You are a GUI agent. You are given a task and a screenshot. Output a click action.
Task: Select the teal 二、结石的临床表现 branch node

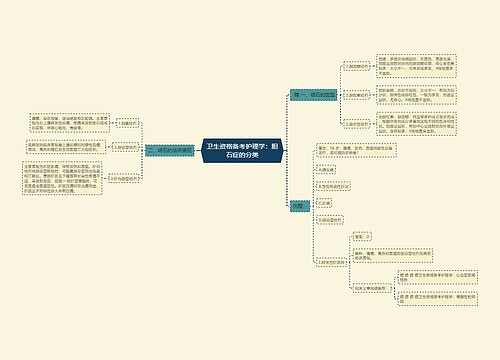point(170,151)
